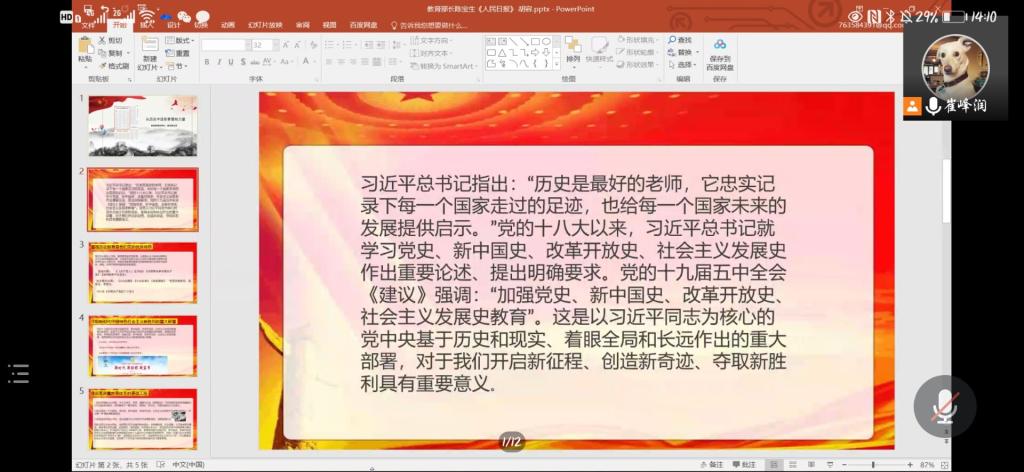Screen dimensions: 1024x472
Task: Select slide 4 thumbnail
Action: coord(143,346)
